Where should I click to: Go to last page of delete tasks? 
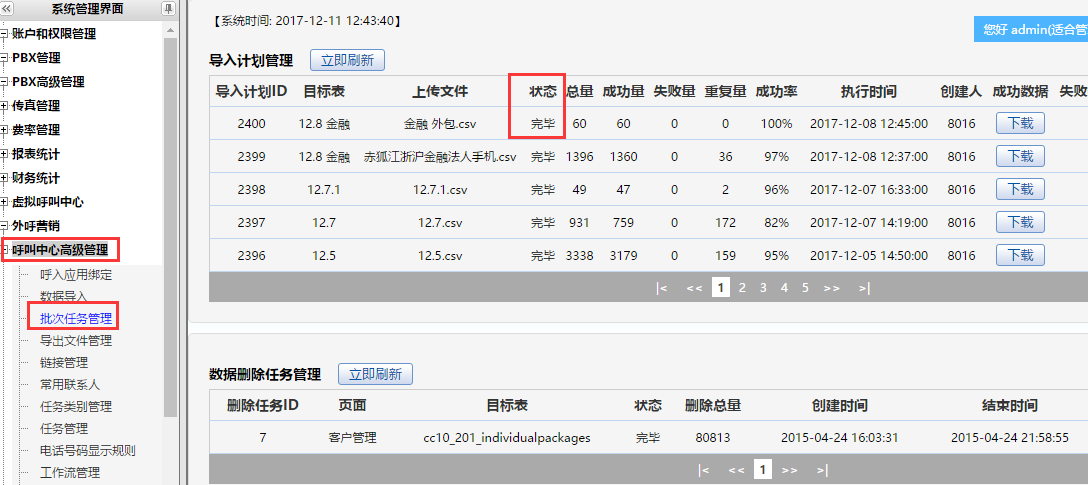pos(822,469)
